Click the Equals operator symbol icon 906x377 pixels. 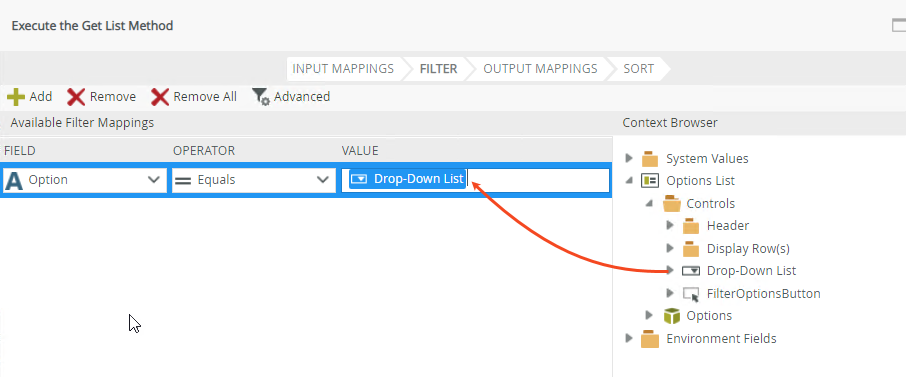(x=183, y=180)
